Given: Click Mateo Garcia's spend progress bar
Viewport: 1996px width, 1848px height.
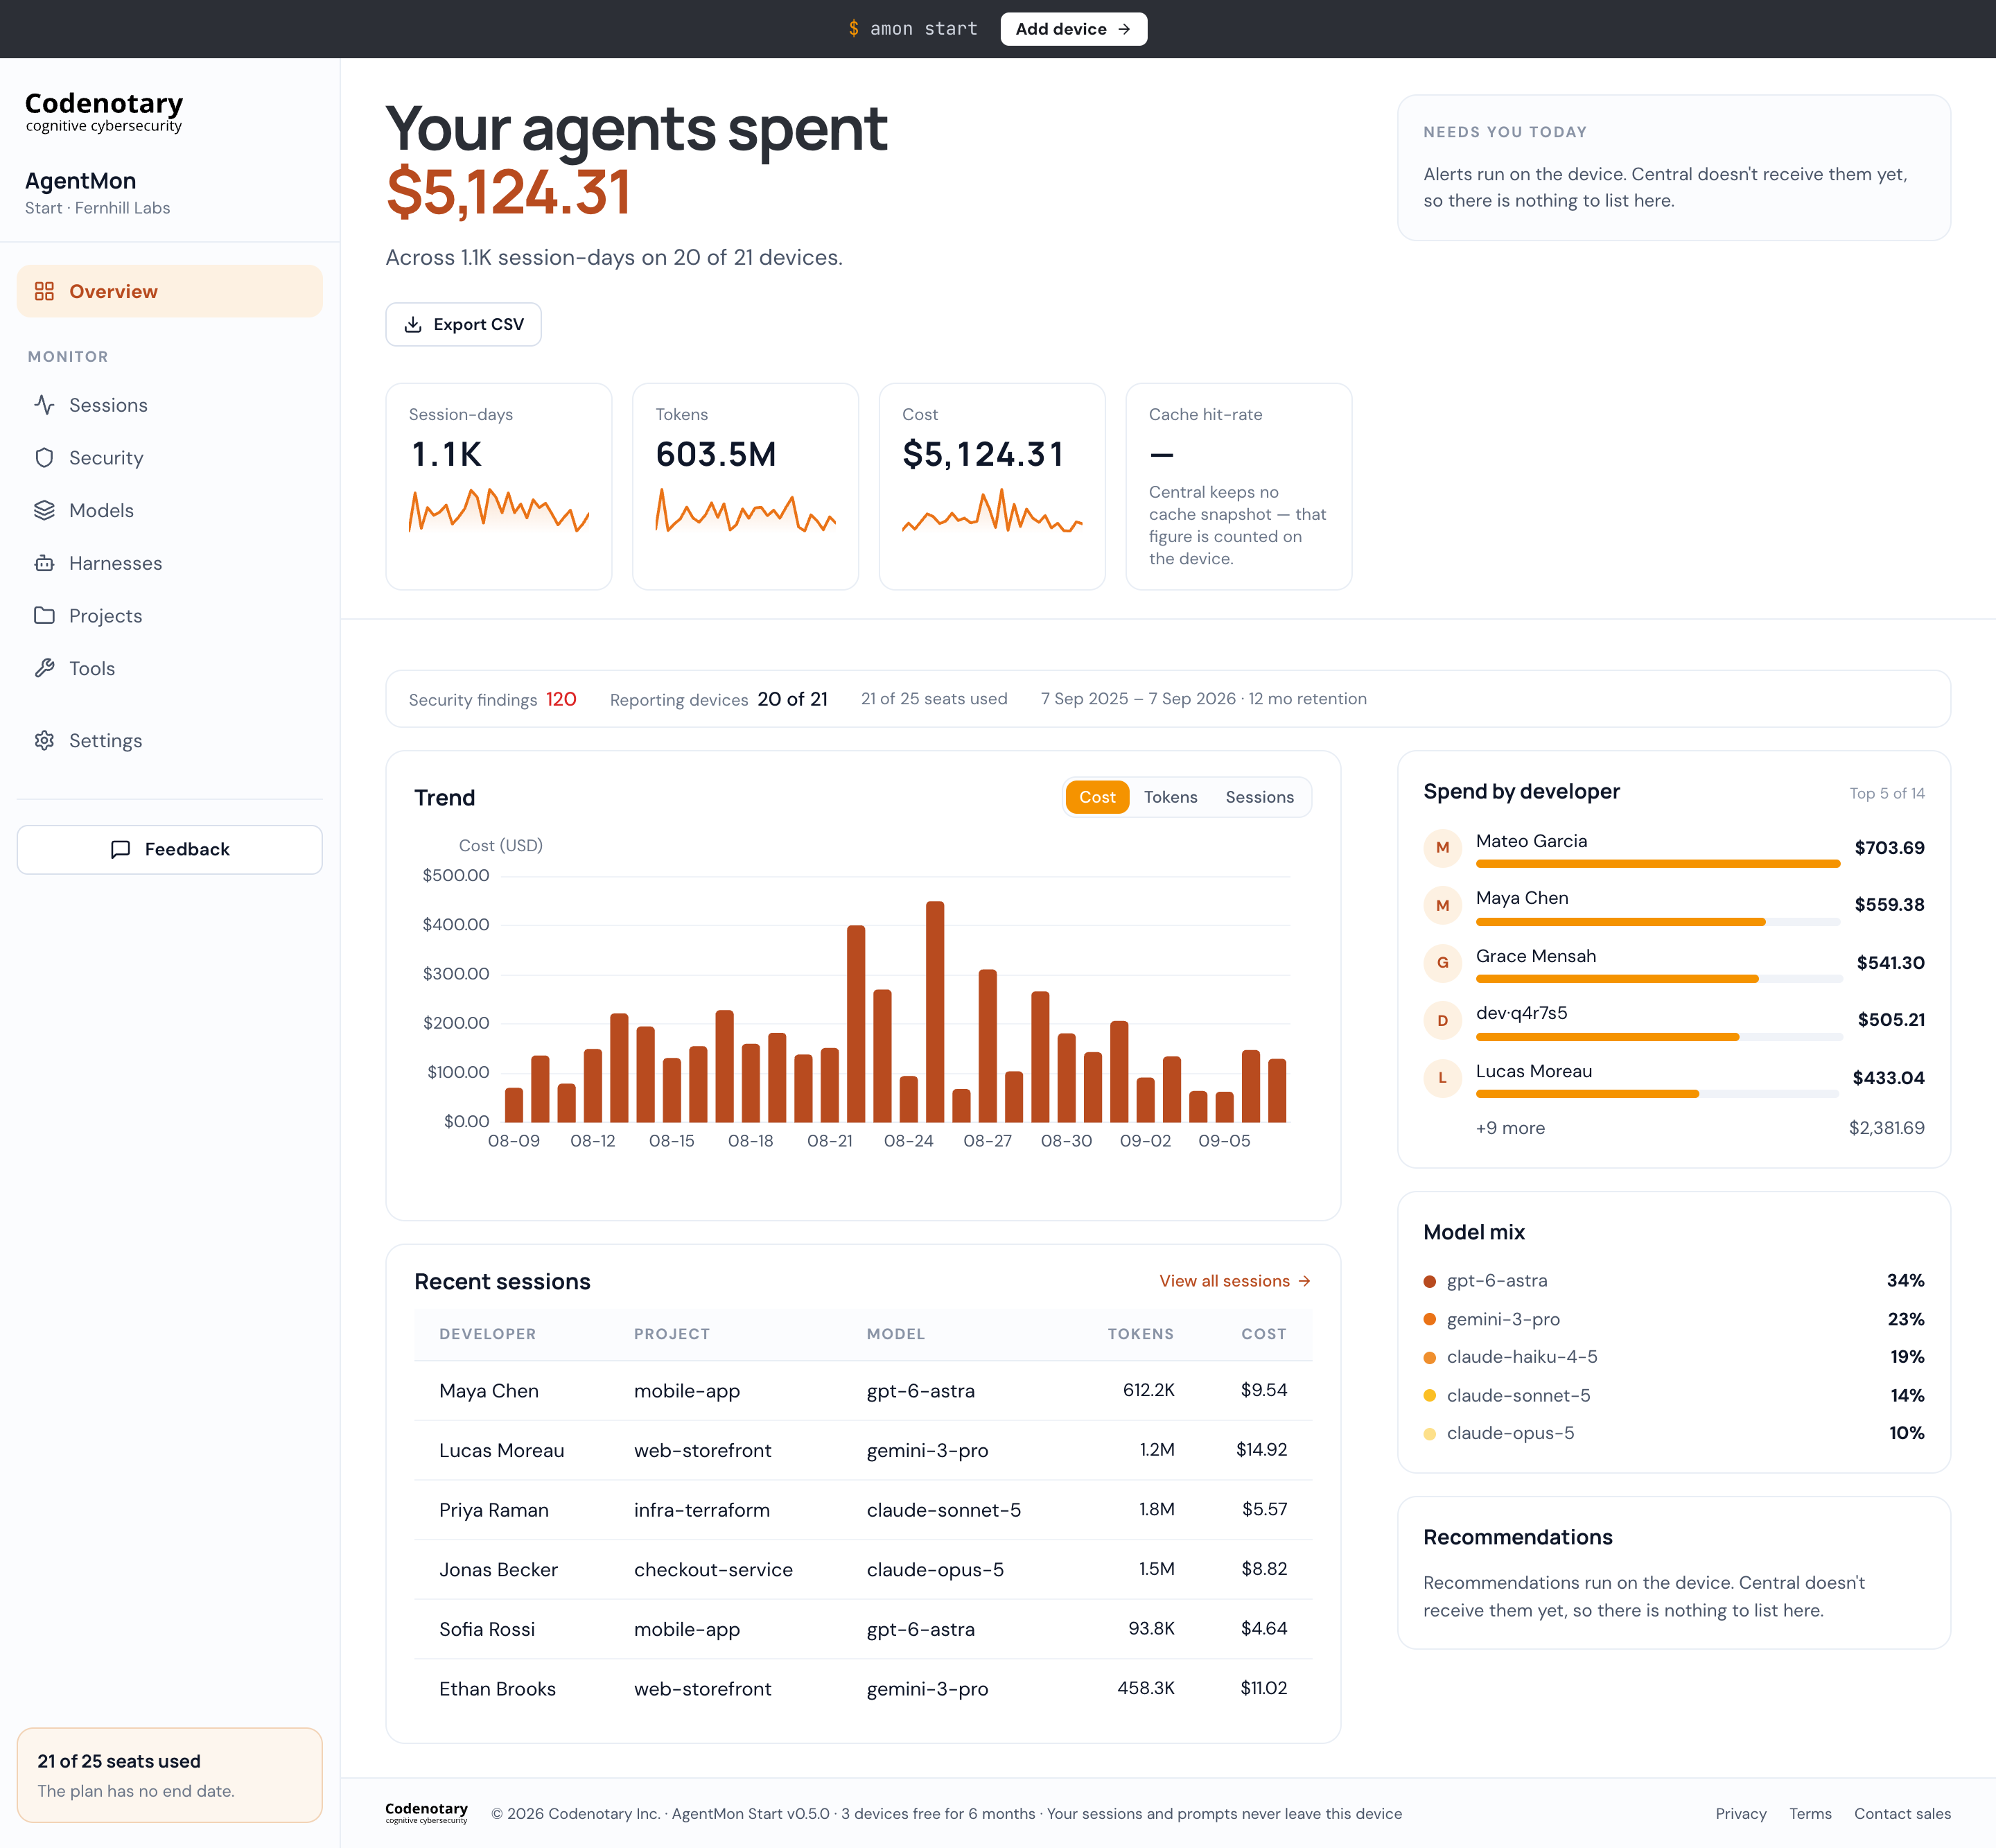Looking at the screenshot, I should [x=1658, y=864].
